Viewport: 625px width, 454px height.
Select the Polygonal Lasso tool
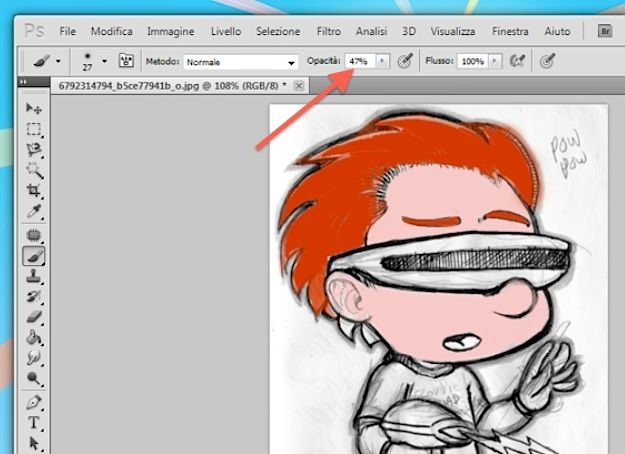click(x=34, y=150)
